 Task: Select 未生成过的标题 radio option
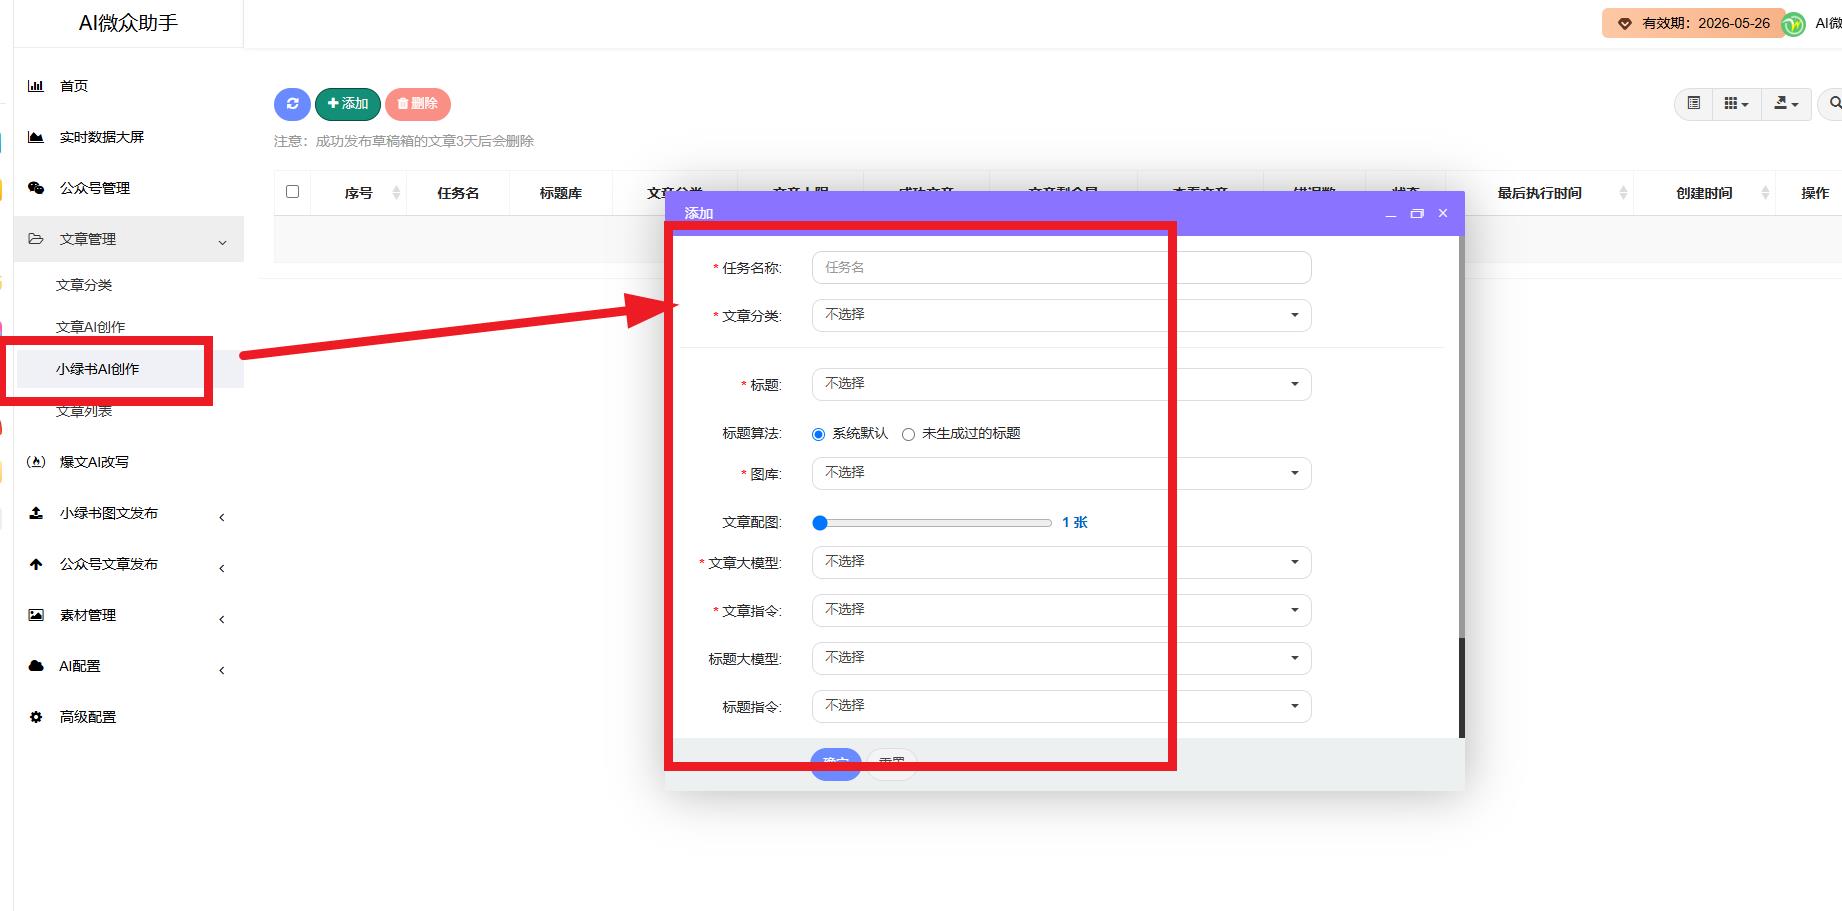[x=908, y=434]
